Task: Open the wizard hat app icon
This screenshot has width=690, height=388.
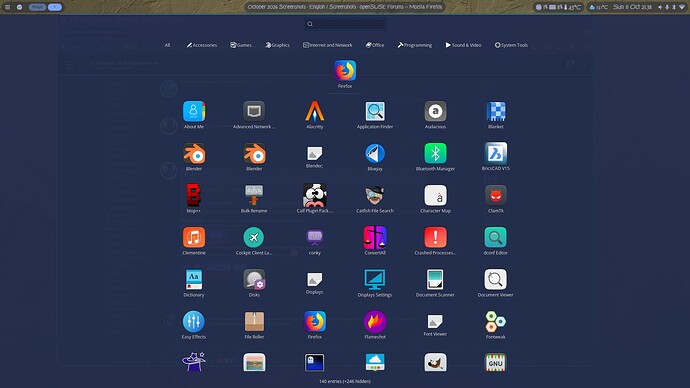Action: tap(194, 362)
